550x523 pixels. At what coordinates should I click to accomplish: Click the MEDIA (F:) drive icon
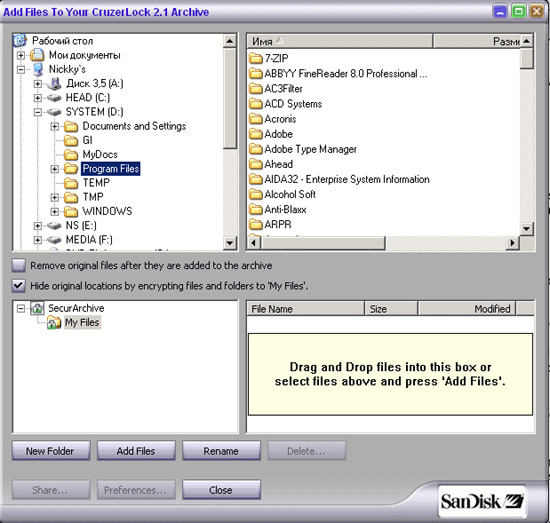coord(54,240)
